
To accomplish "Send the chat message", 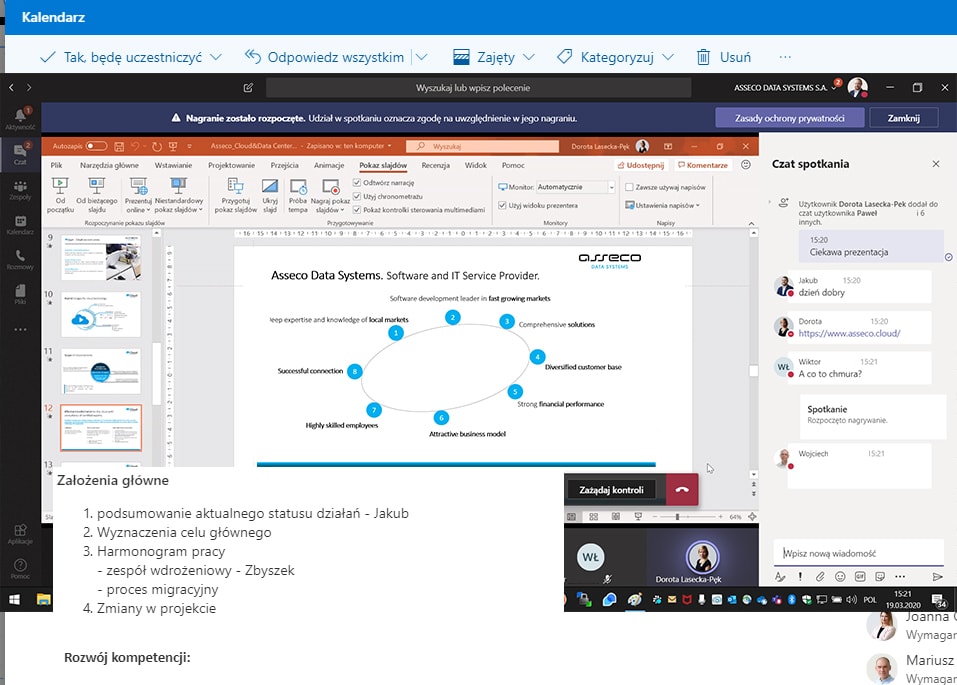I will 937,576.
